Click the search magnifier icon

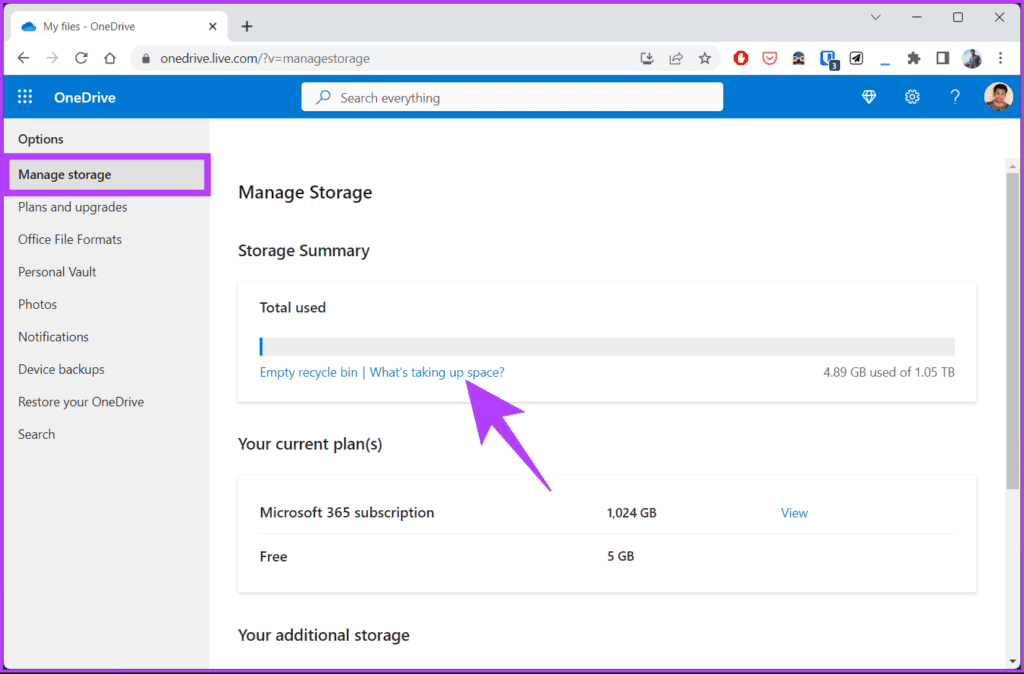[323, 97]
